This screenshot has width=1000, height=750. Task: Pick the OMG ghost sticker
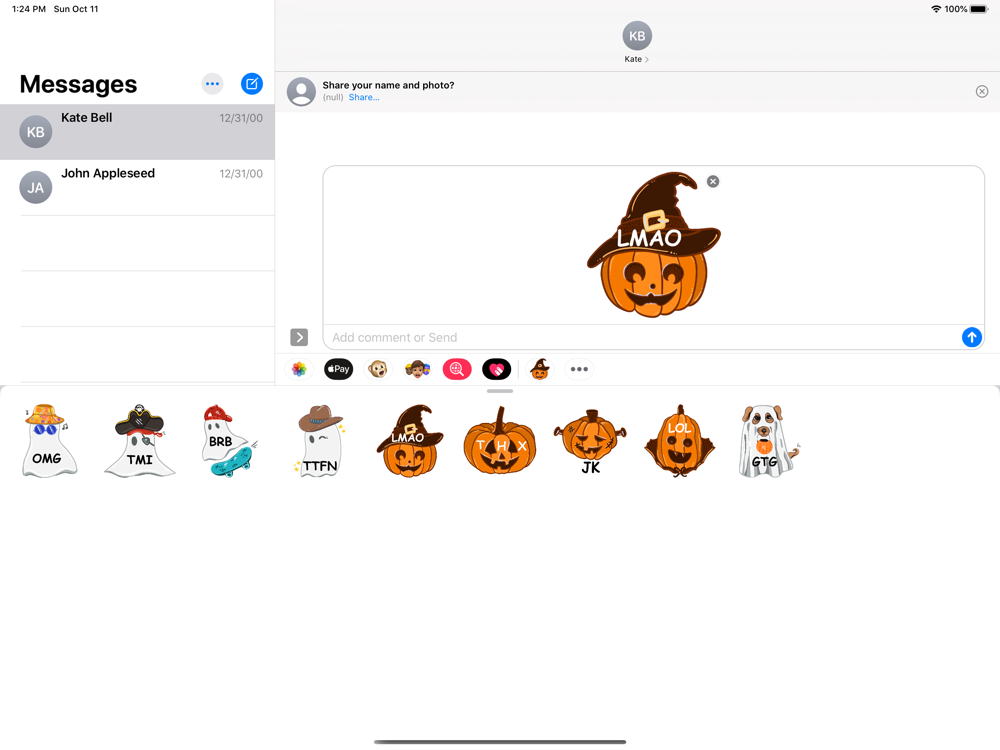tap(48, 441)
